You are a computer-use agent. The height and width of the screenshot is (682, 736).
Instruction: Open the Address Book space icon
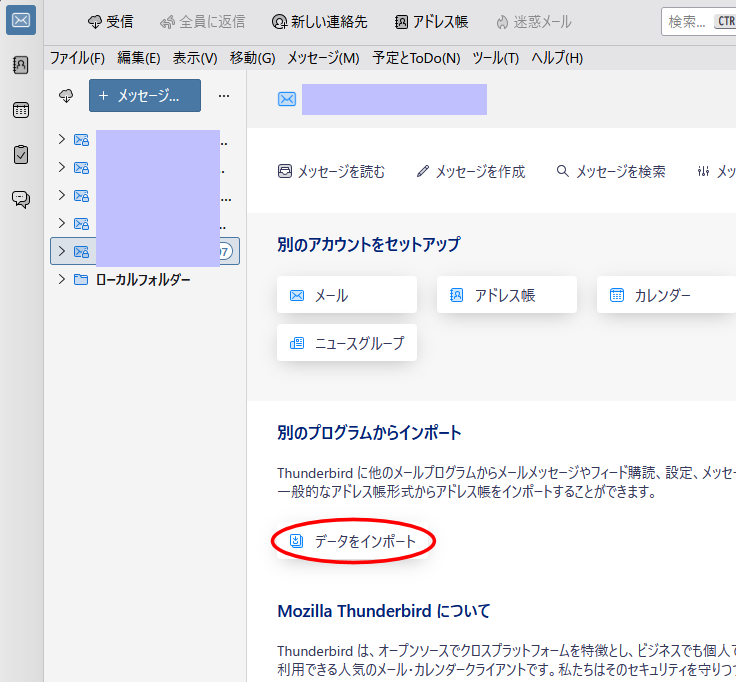(x=21, y=65)
